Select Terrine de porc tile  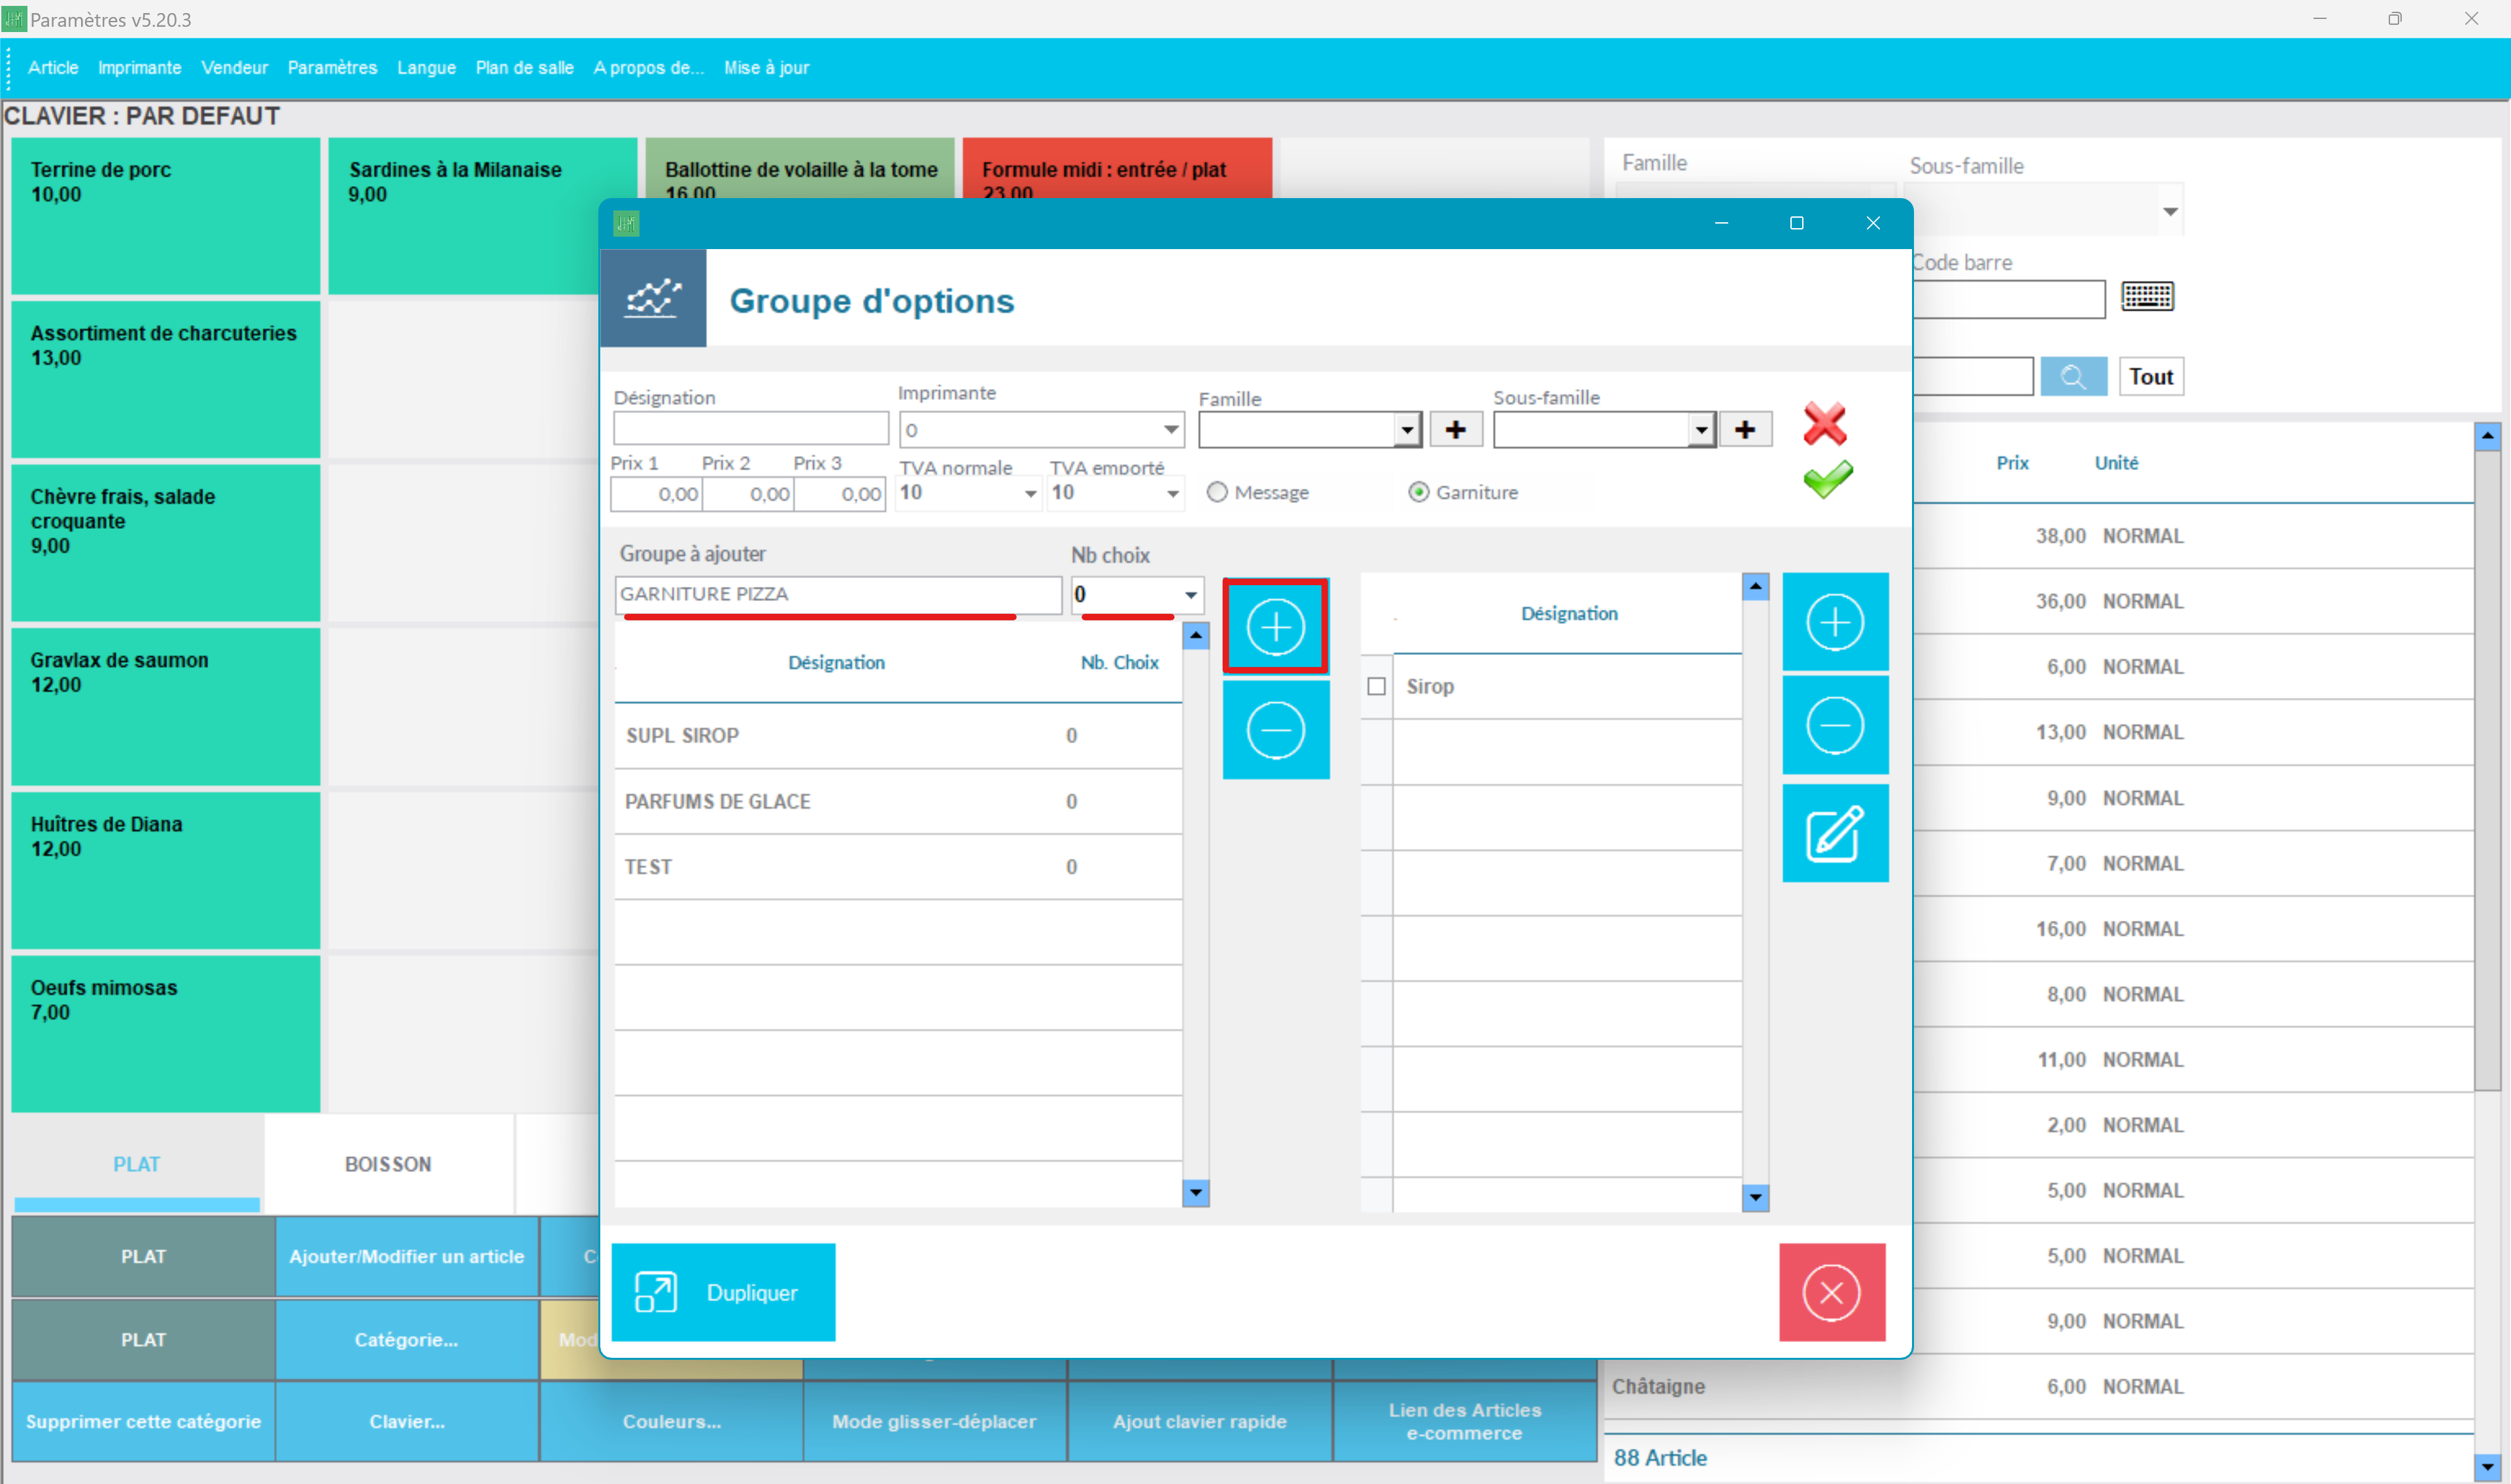point(166,216)
